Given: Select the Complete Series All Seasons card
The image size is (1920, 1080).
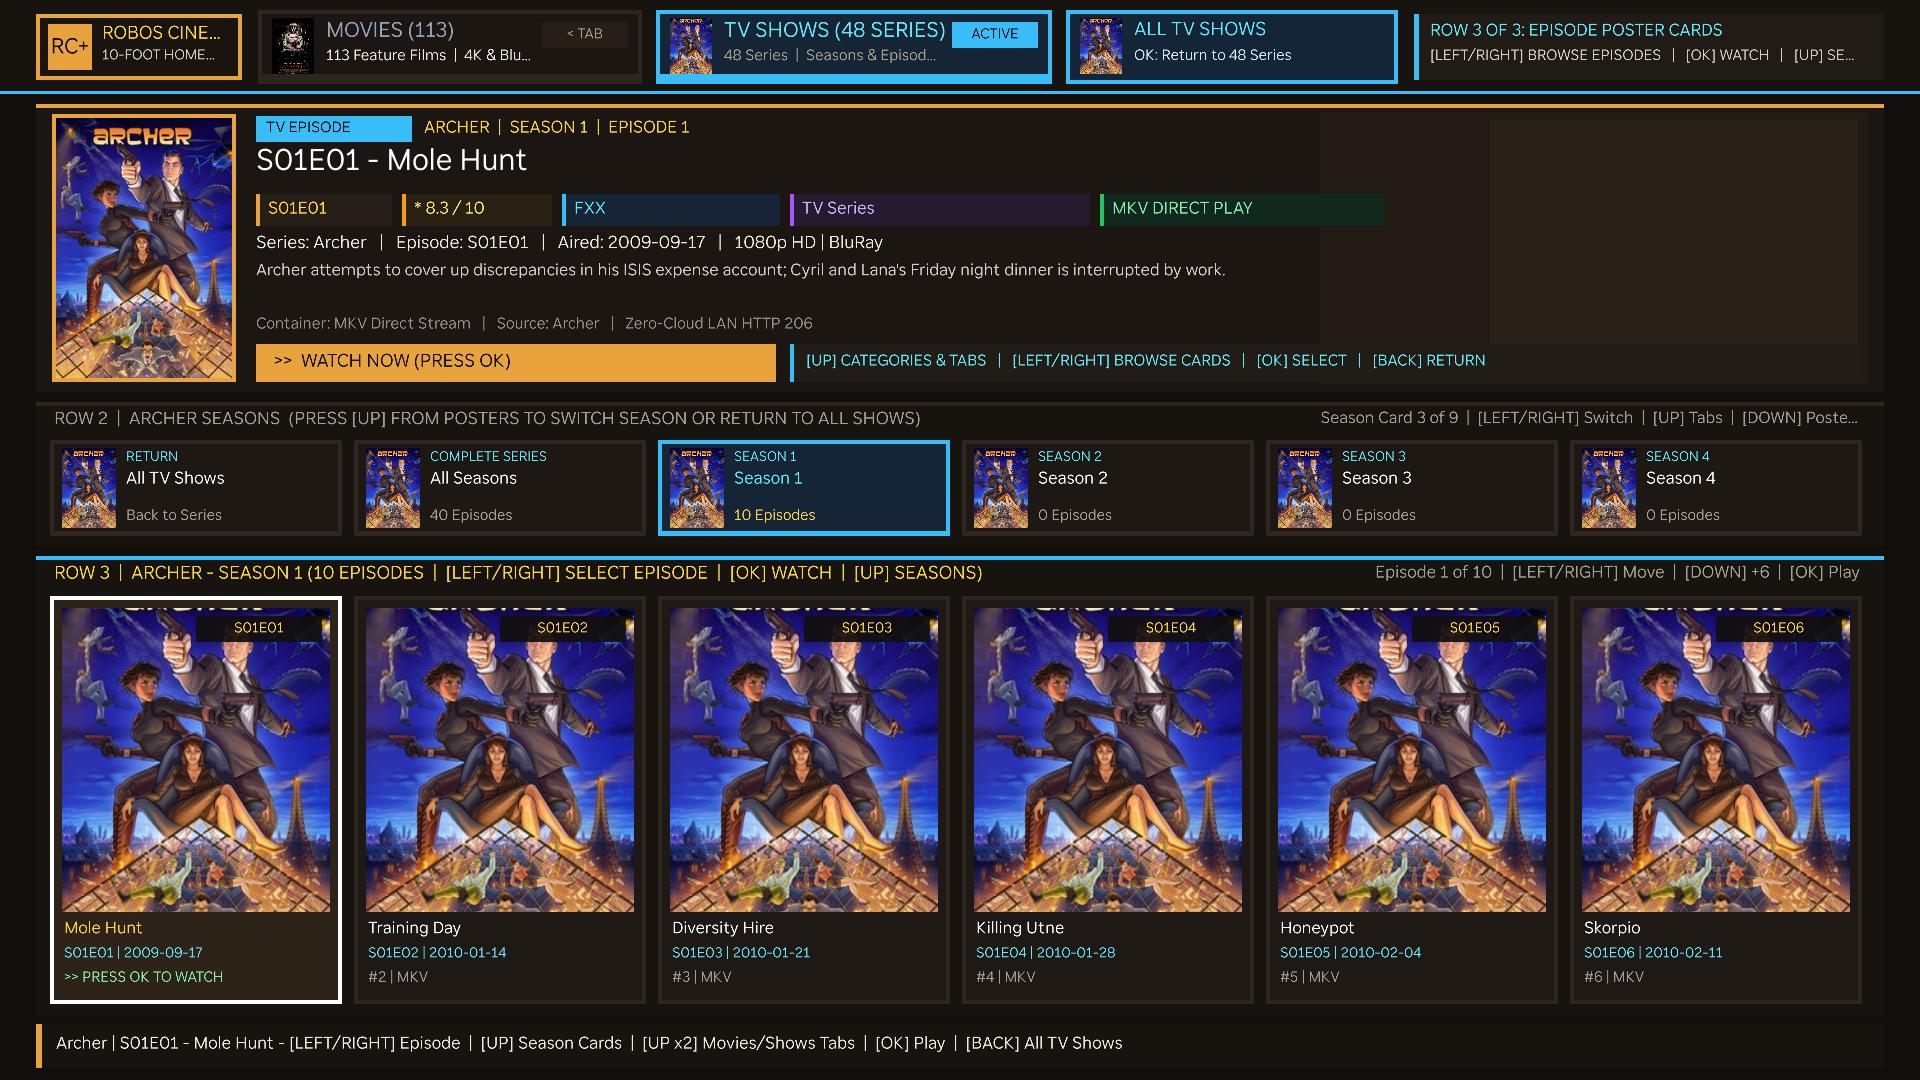Looking at the screenshot, I should pos(500,488).
